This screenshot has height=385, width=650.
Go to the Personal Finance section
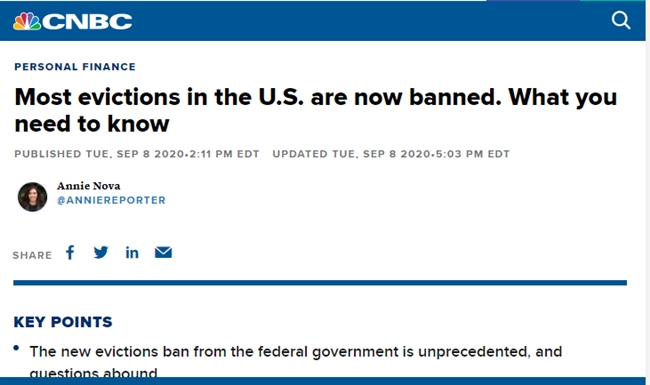[75, 67]
